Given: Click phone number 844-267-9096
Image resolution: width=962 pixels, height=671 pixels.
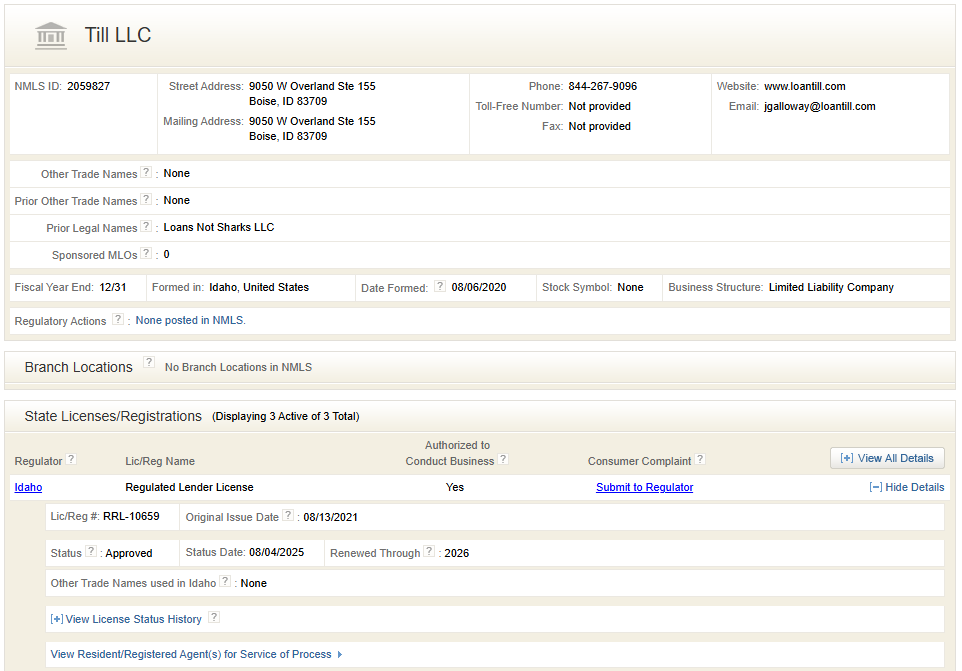Looking at the screenshot, I should [602, 86].
